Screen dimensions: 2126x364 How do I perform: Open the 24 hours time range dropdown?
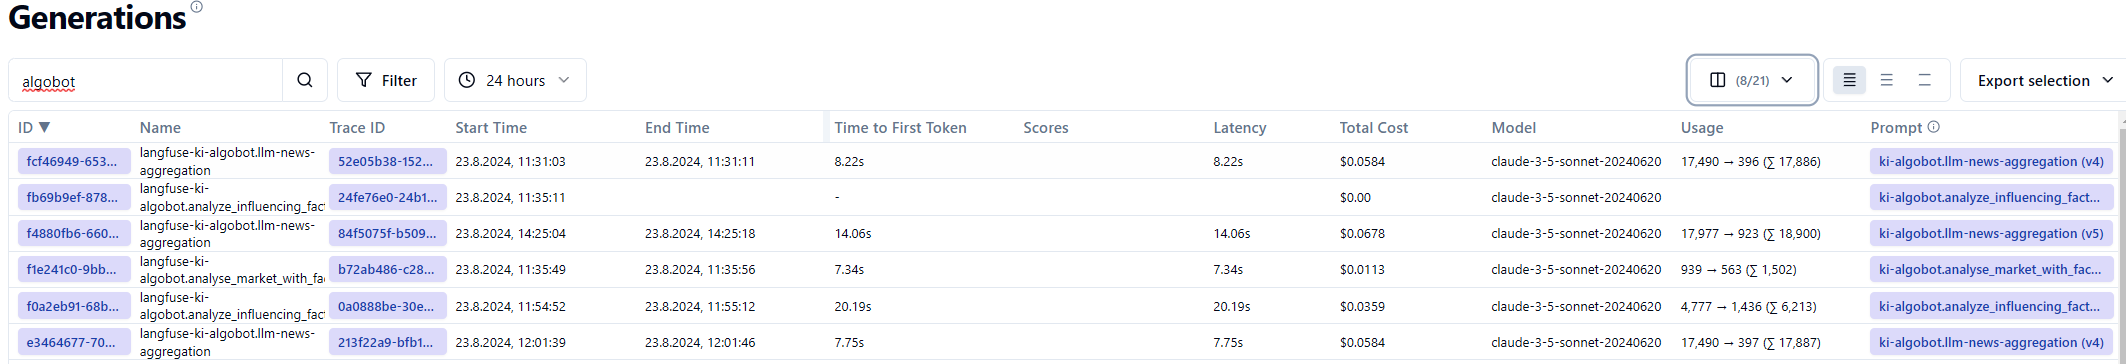[515, 80]
